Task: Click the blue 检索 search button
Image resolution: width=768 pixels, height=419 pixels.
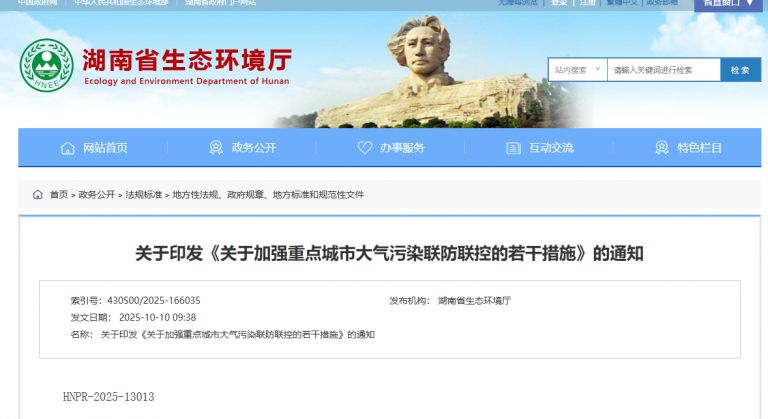Action: pyautogui.click(x=741, y=70)
